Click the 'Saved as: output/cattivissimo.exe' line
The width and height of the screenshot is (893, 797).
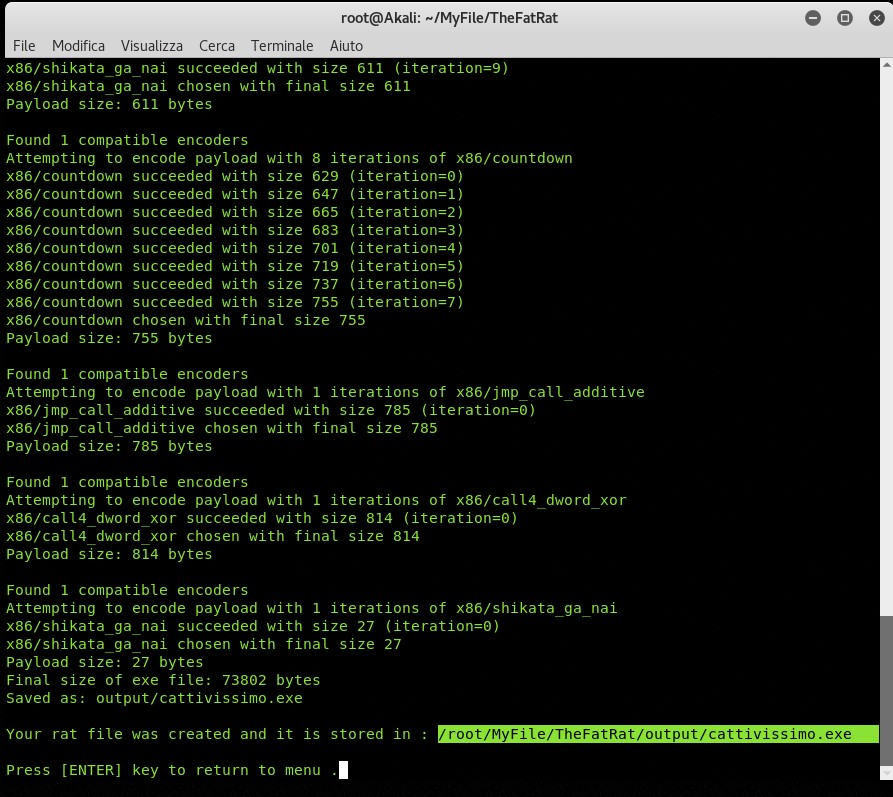(x=154, y=698)
